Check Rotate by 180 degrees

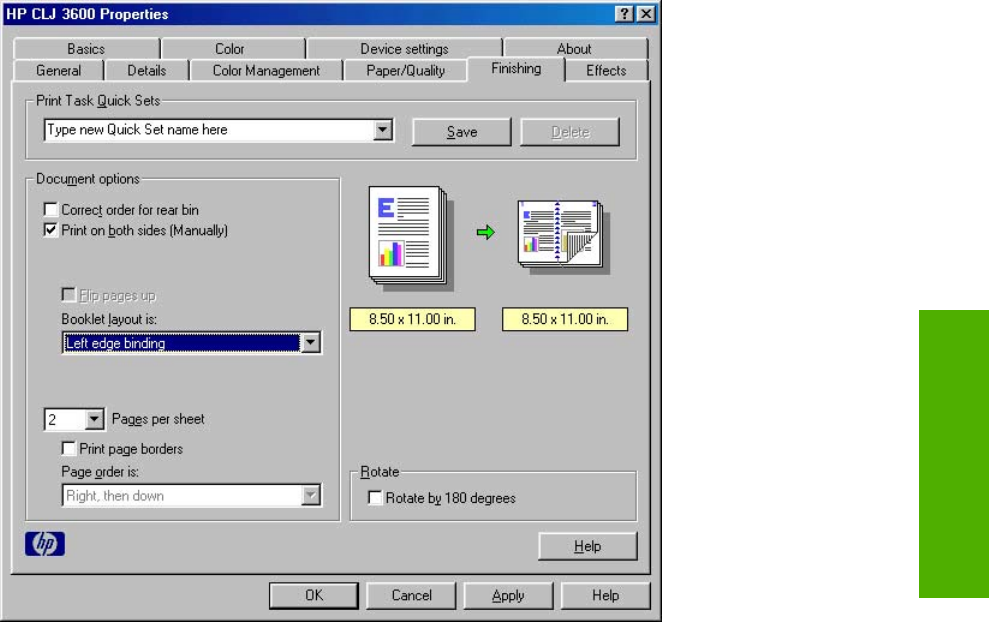coord(375,498)
